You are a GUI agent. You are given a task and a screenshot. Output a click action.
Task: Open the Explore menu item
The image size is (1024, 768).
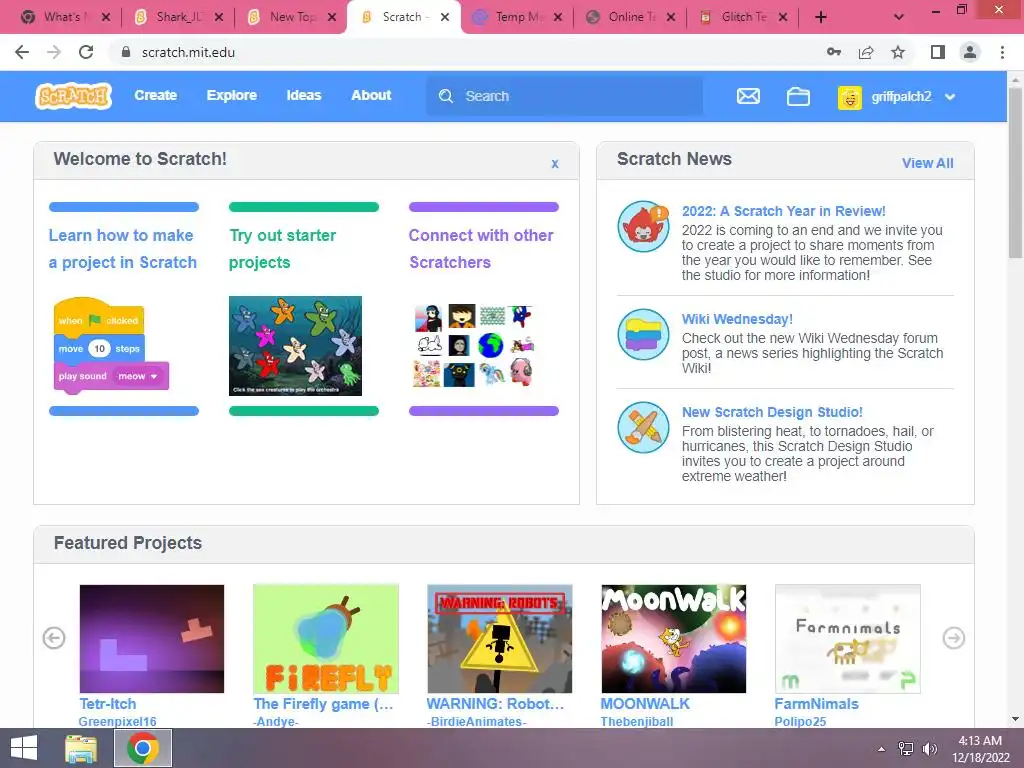(232, 95)
